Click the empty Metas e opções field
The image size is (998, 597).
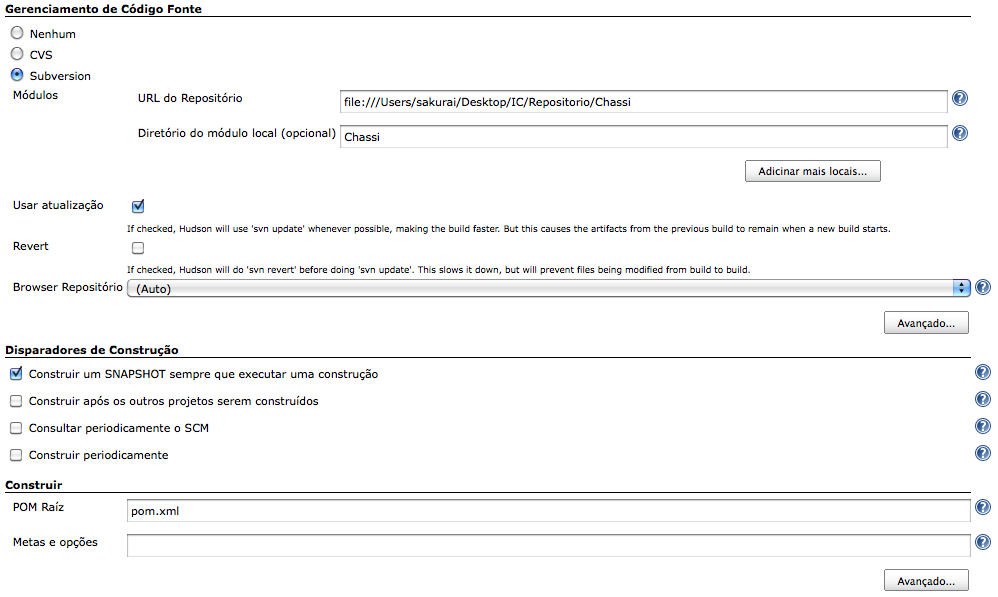point(549,545)
